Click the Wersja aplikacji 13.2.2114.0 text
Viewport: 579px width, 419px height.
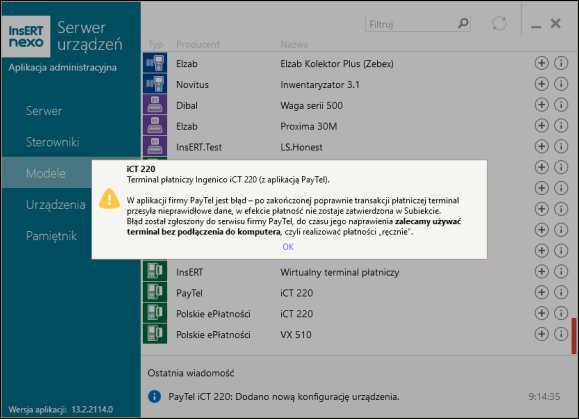61,409
